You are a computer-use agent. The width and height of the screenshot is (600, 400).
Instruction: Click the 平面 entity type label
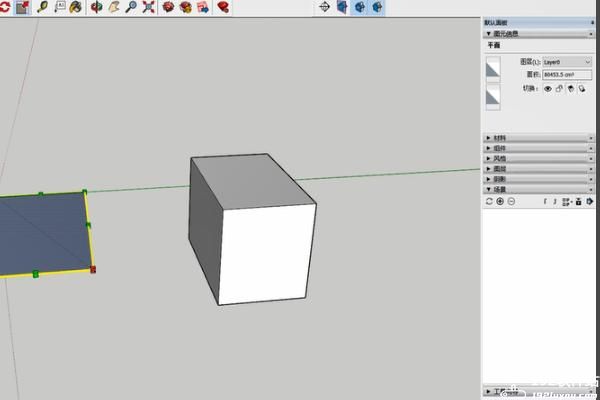[x=494, y=45]
